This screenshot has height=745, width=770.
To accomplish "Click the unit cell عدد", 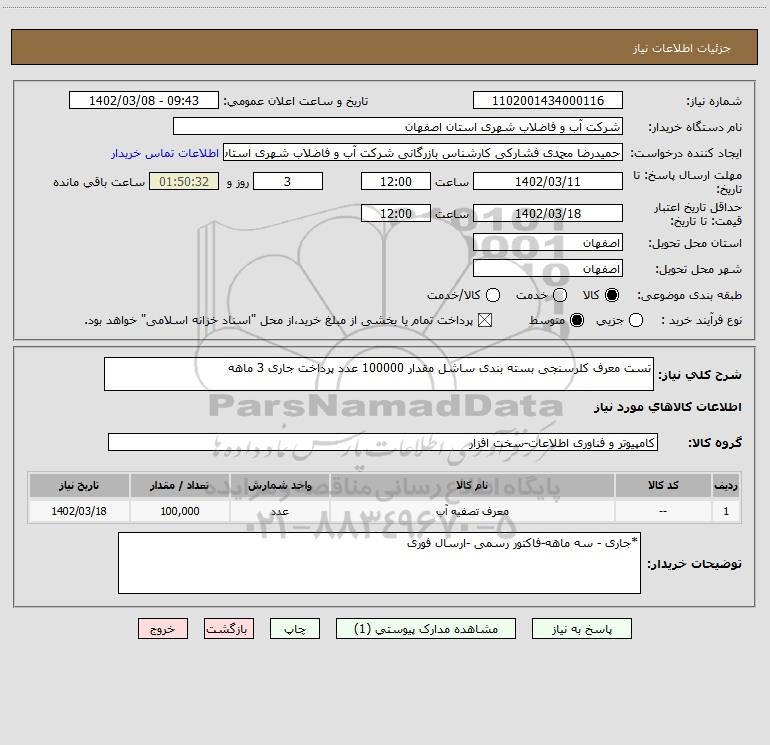I will tap(279, 511).
